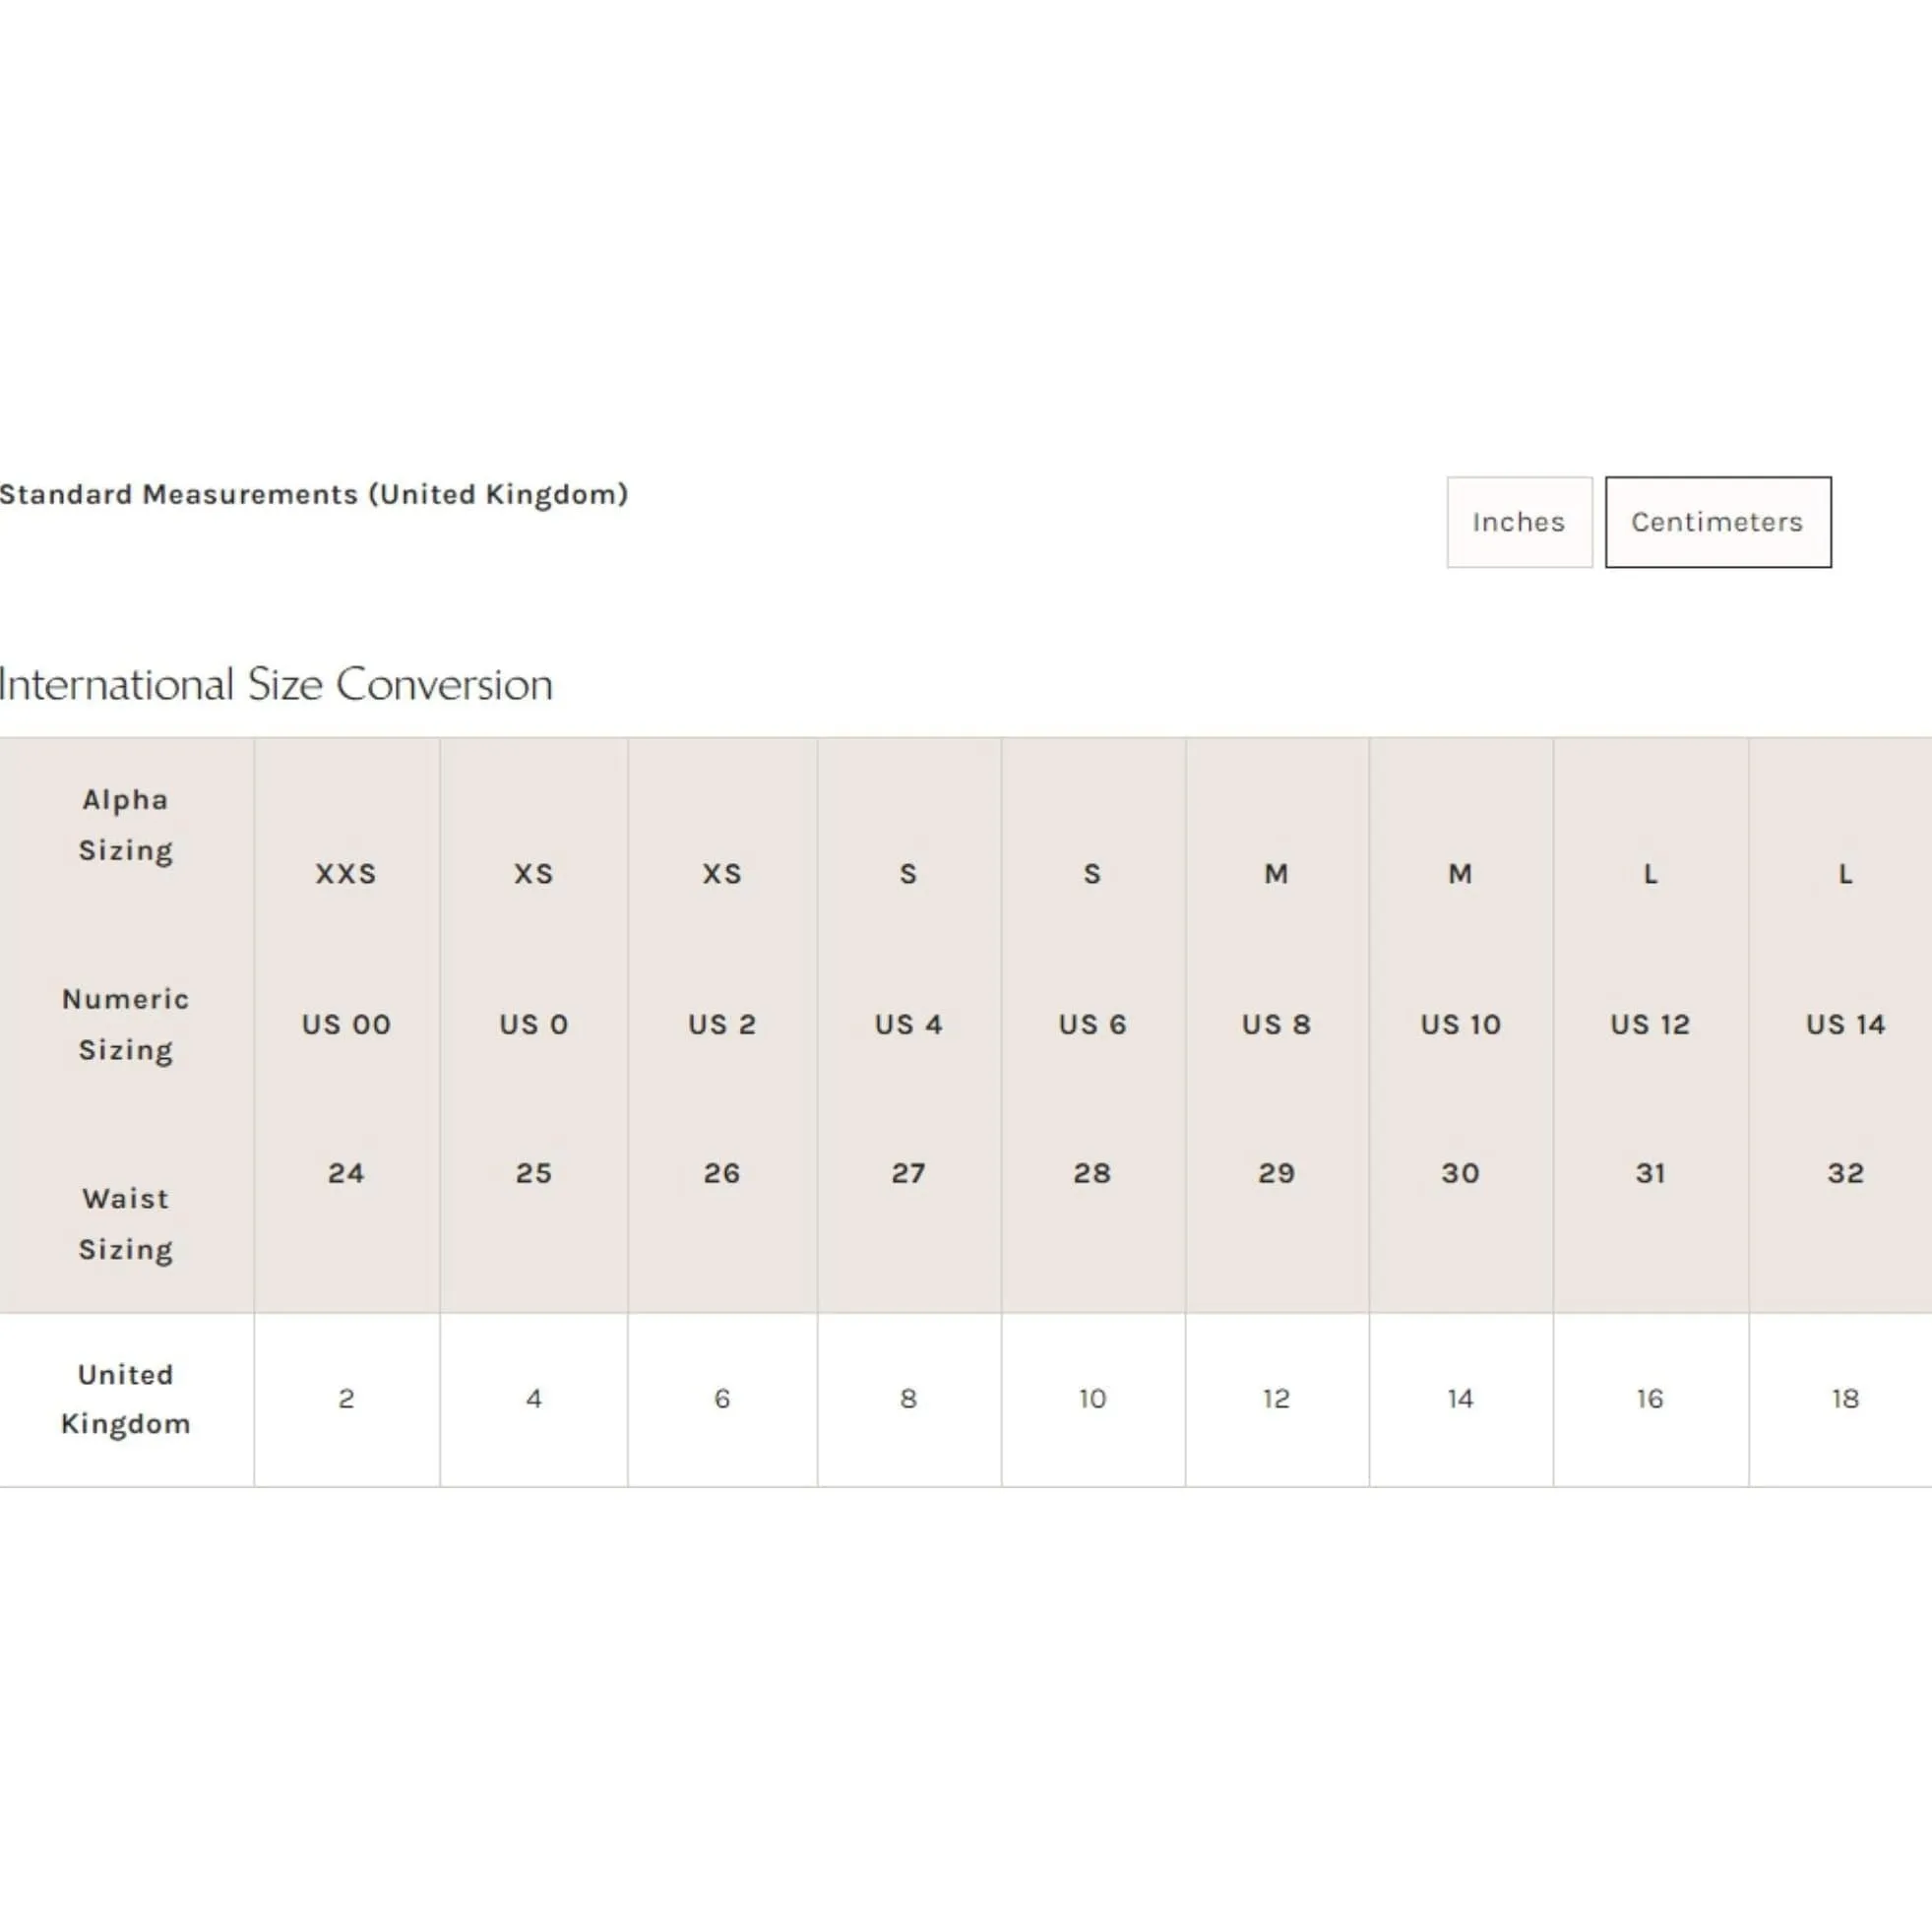
Task: Click United Kingdom size 14 cell
Action: (1461, 1399)
